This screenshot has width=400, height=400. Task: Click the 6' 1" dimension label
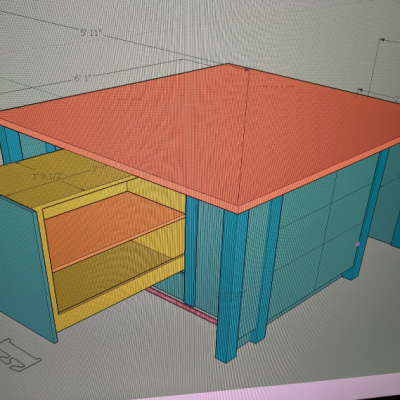pyautogui.click(x=82, y=79)
